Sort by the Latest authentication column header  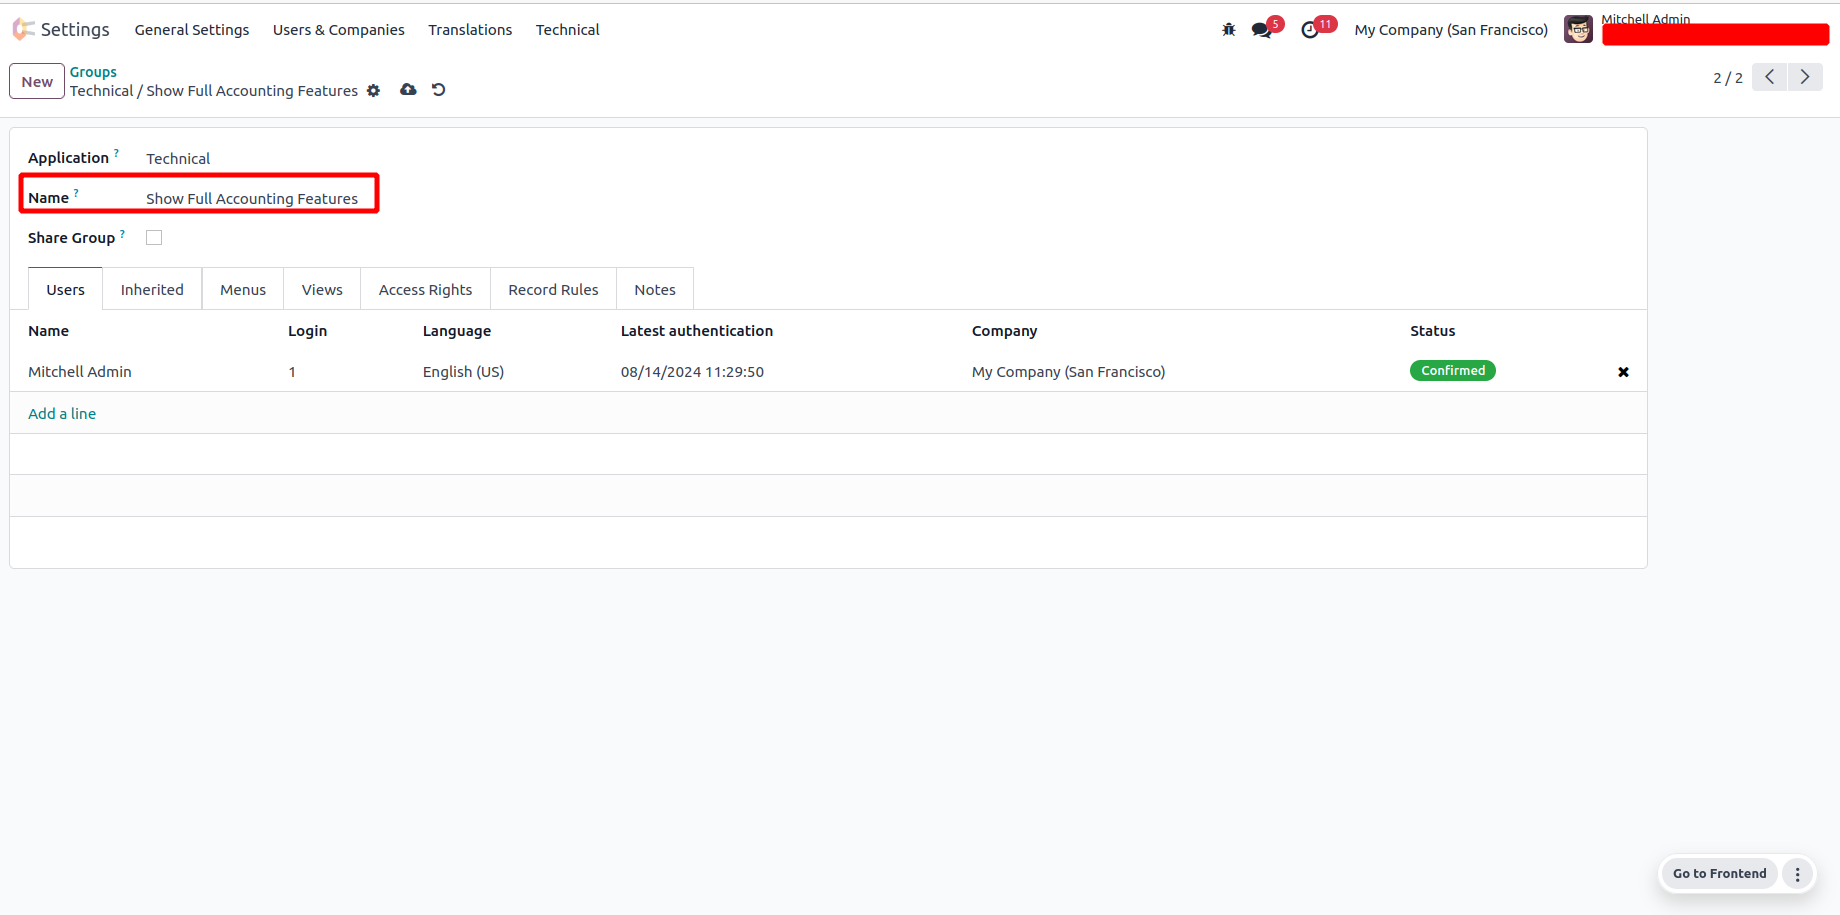(697, 331)
